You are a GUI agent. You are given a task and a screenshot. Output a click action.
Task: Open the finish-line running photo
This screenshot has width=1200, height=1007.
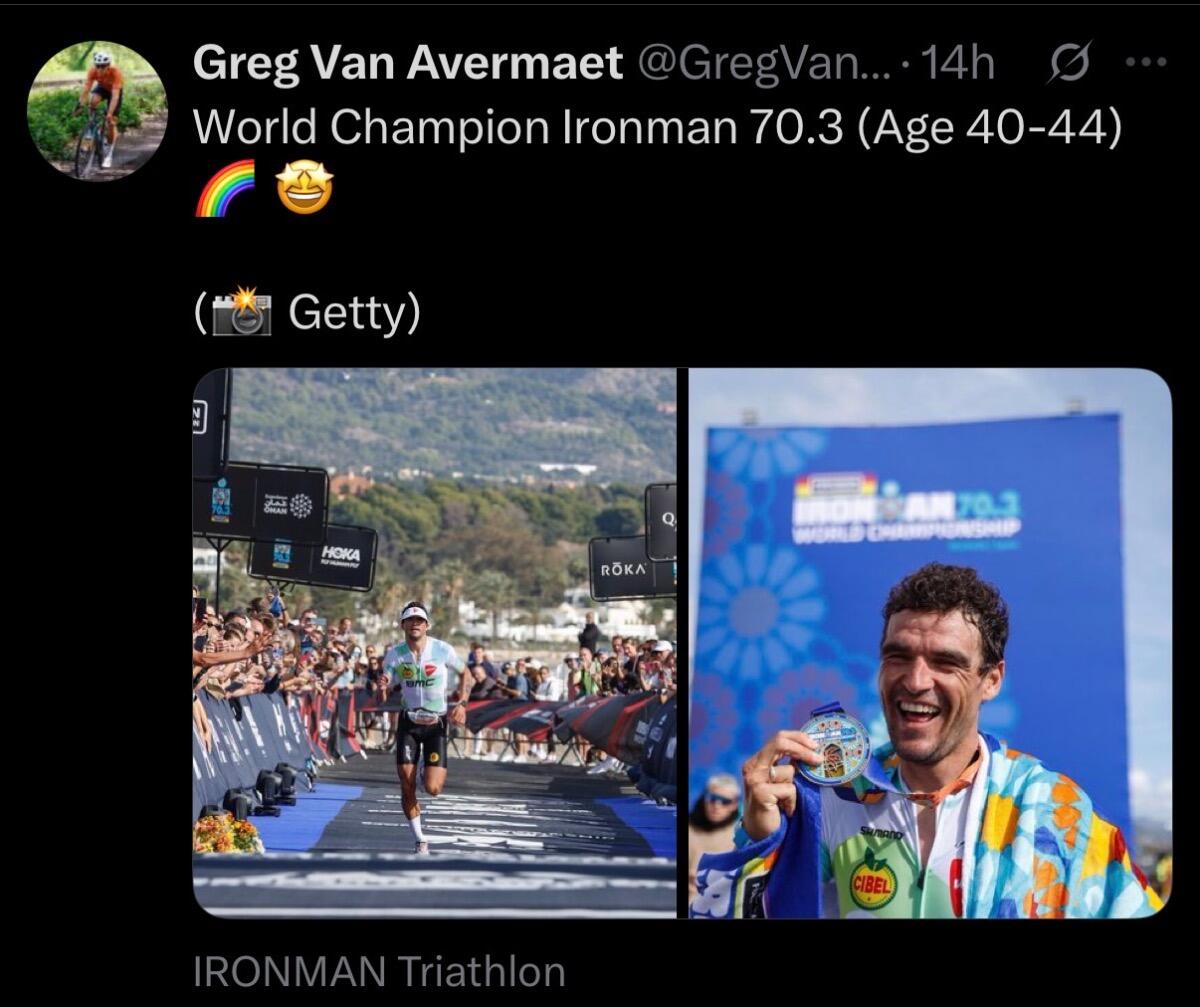click(x=434, y=643)
